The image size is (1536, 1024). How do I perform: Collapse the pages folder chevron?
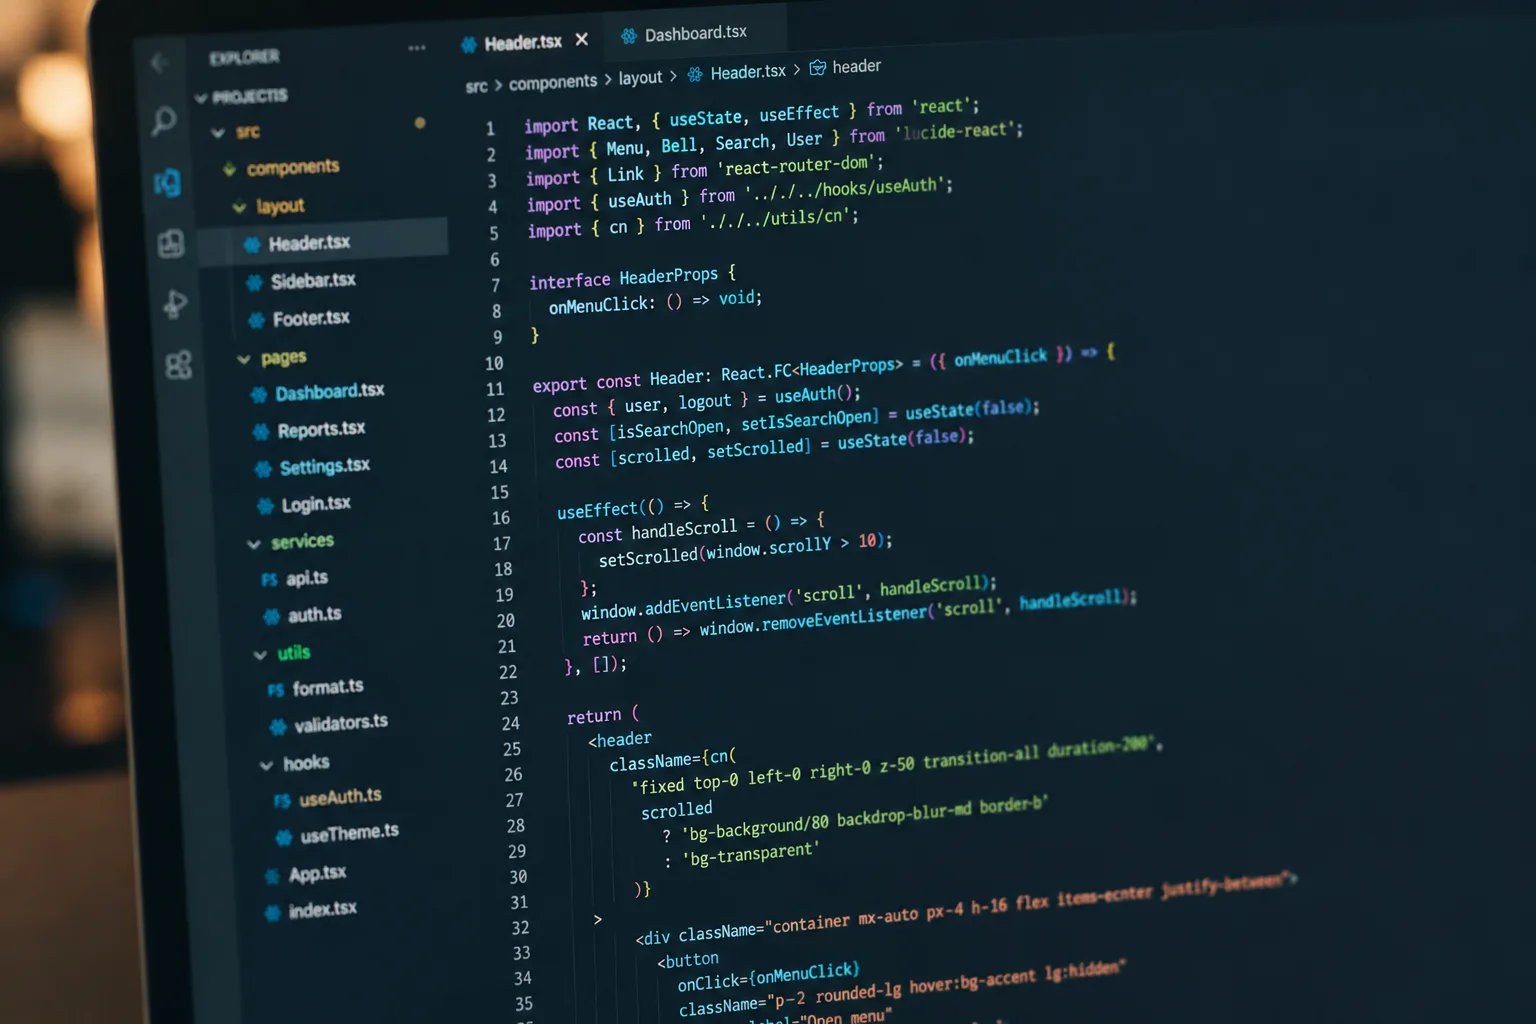tap(243, 360)
